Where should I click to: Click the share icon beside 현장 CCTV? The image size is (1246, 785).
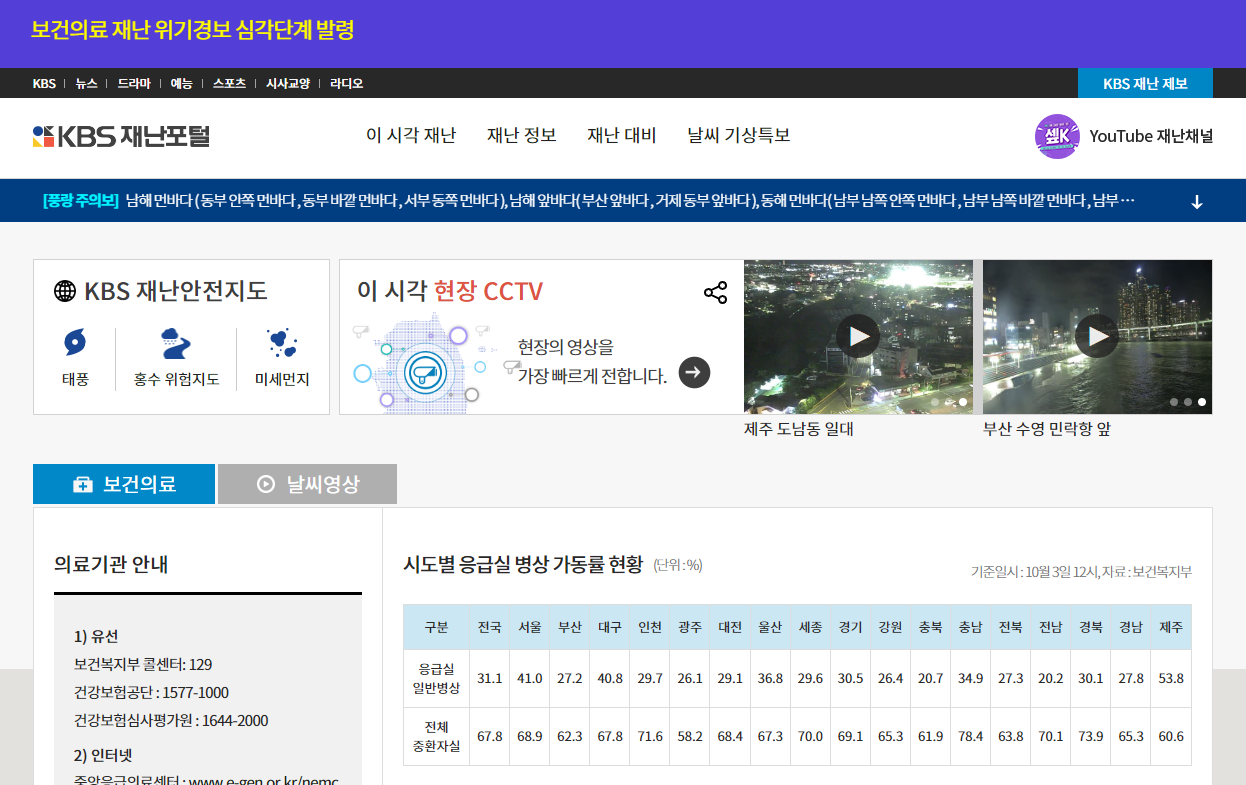click(x=715, y=292)
